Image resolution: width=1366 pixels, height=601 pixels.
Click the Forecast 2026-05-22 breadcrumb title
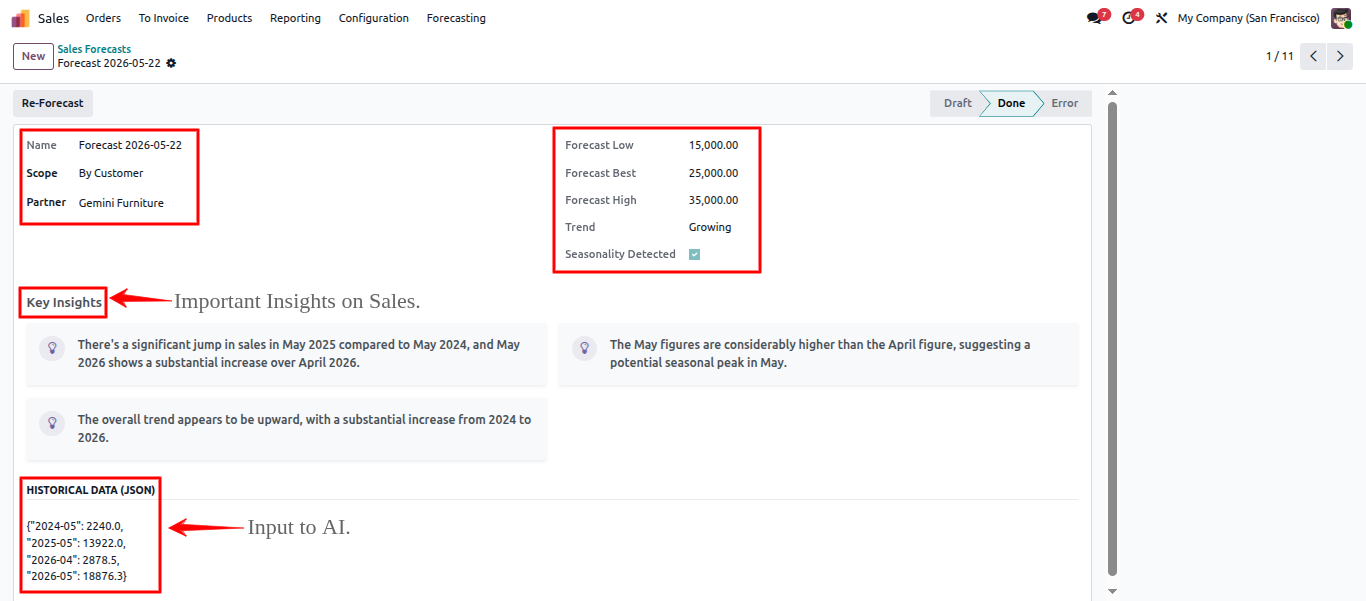pos(109,63)
